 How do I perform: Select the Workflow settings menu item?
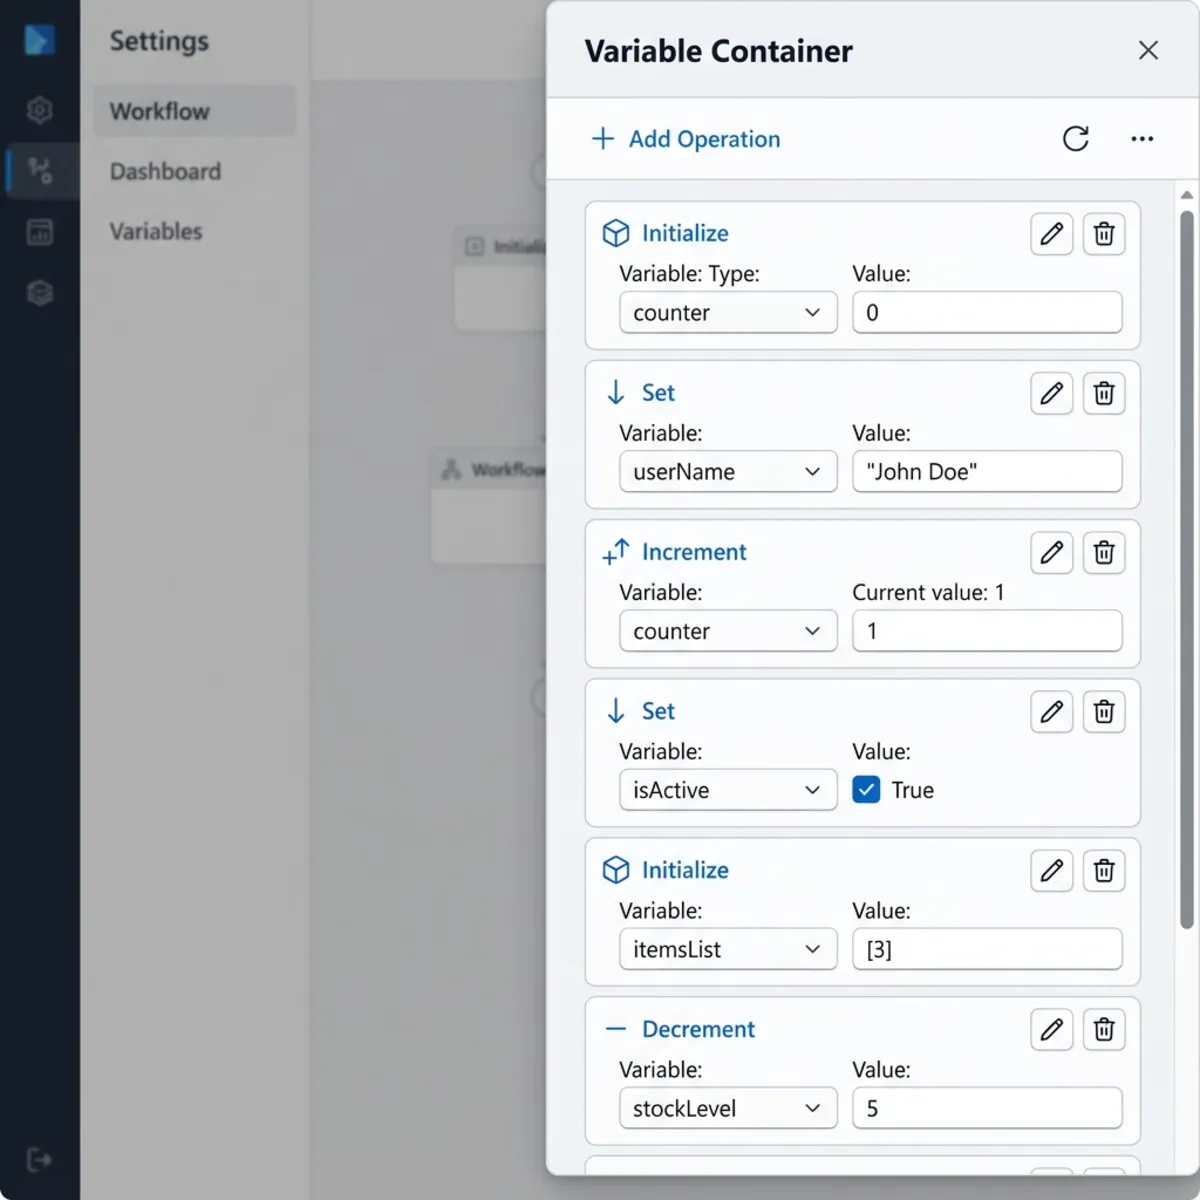click(195, 111)
